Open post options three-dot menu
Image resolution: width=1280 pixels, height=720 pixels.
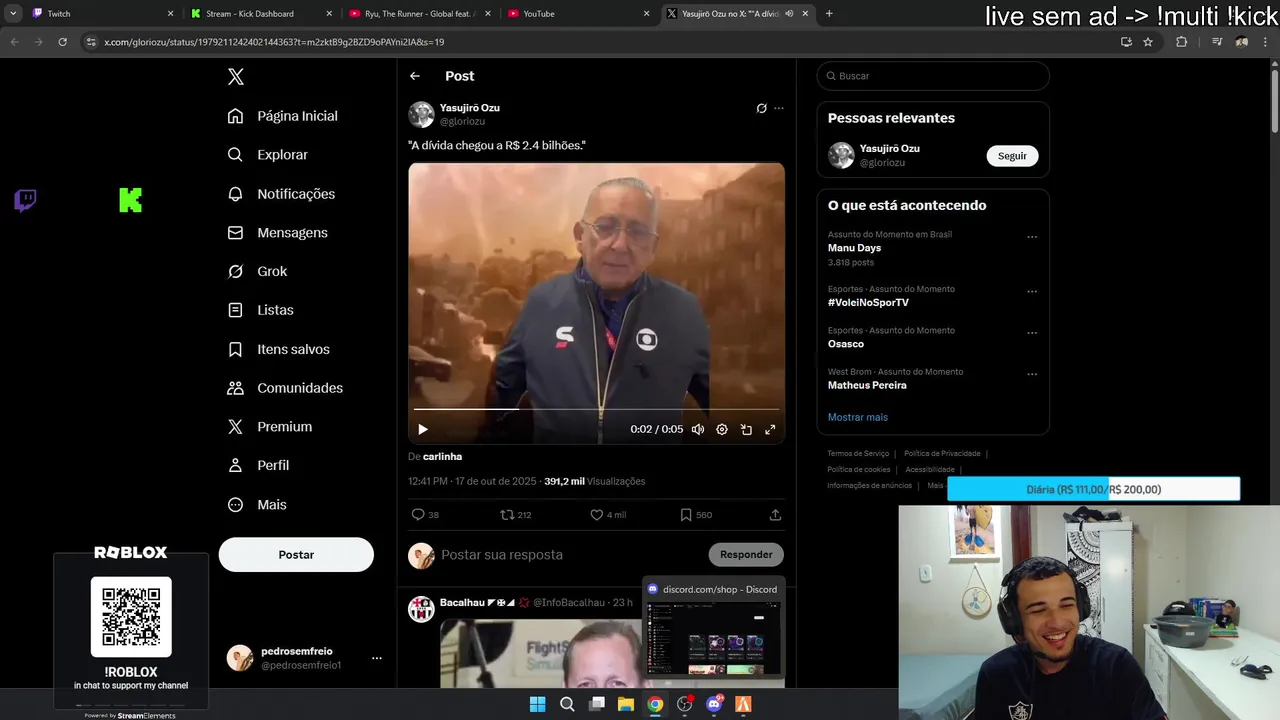point(779,108)
